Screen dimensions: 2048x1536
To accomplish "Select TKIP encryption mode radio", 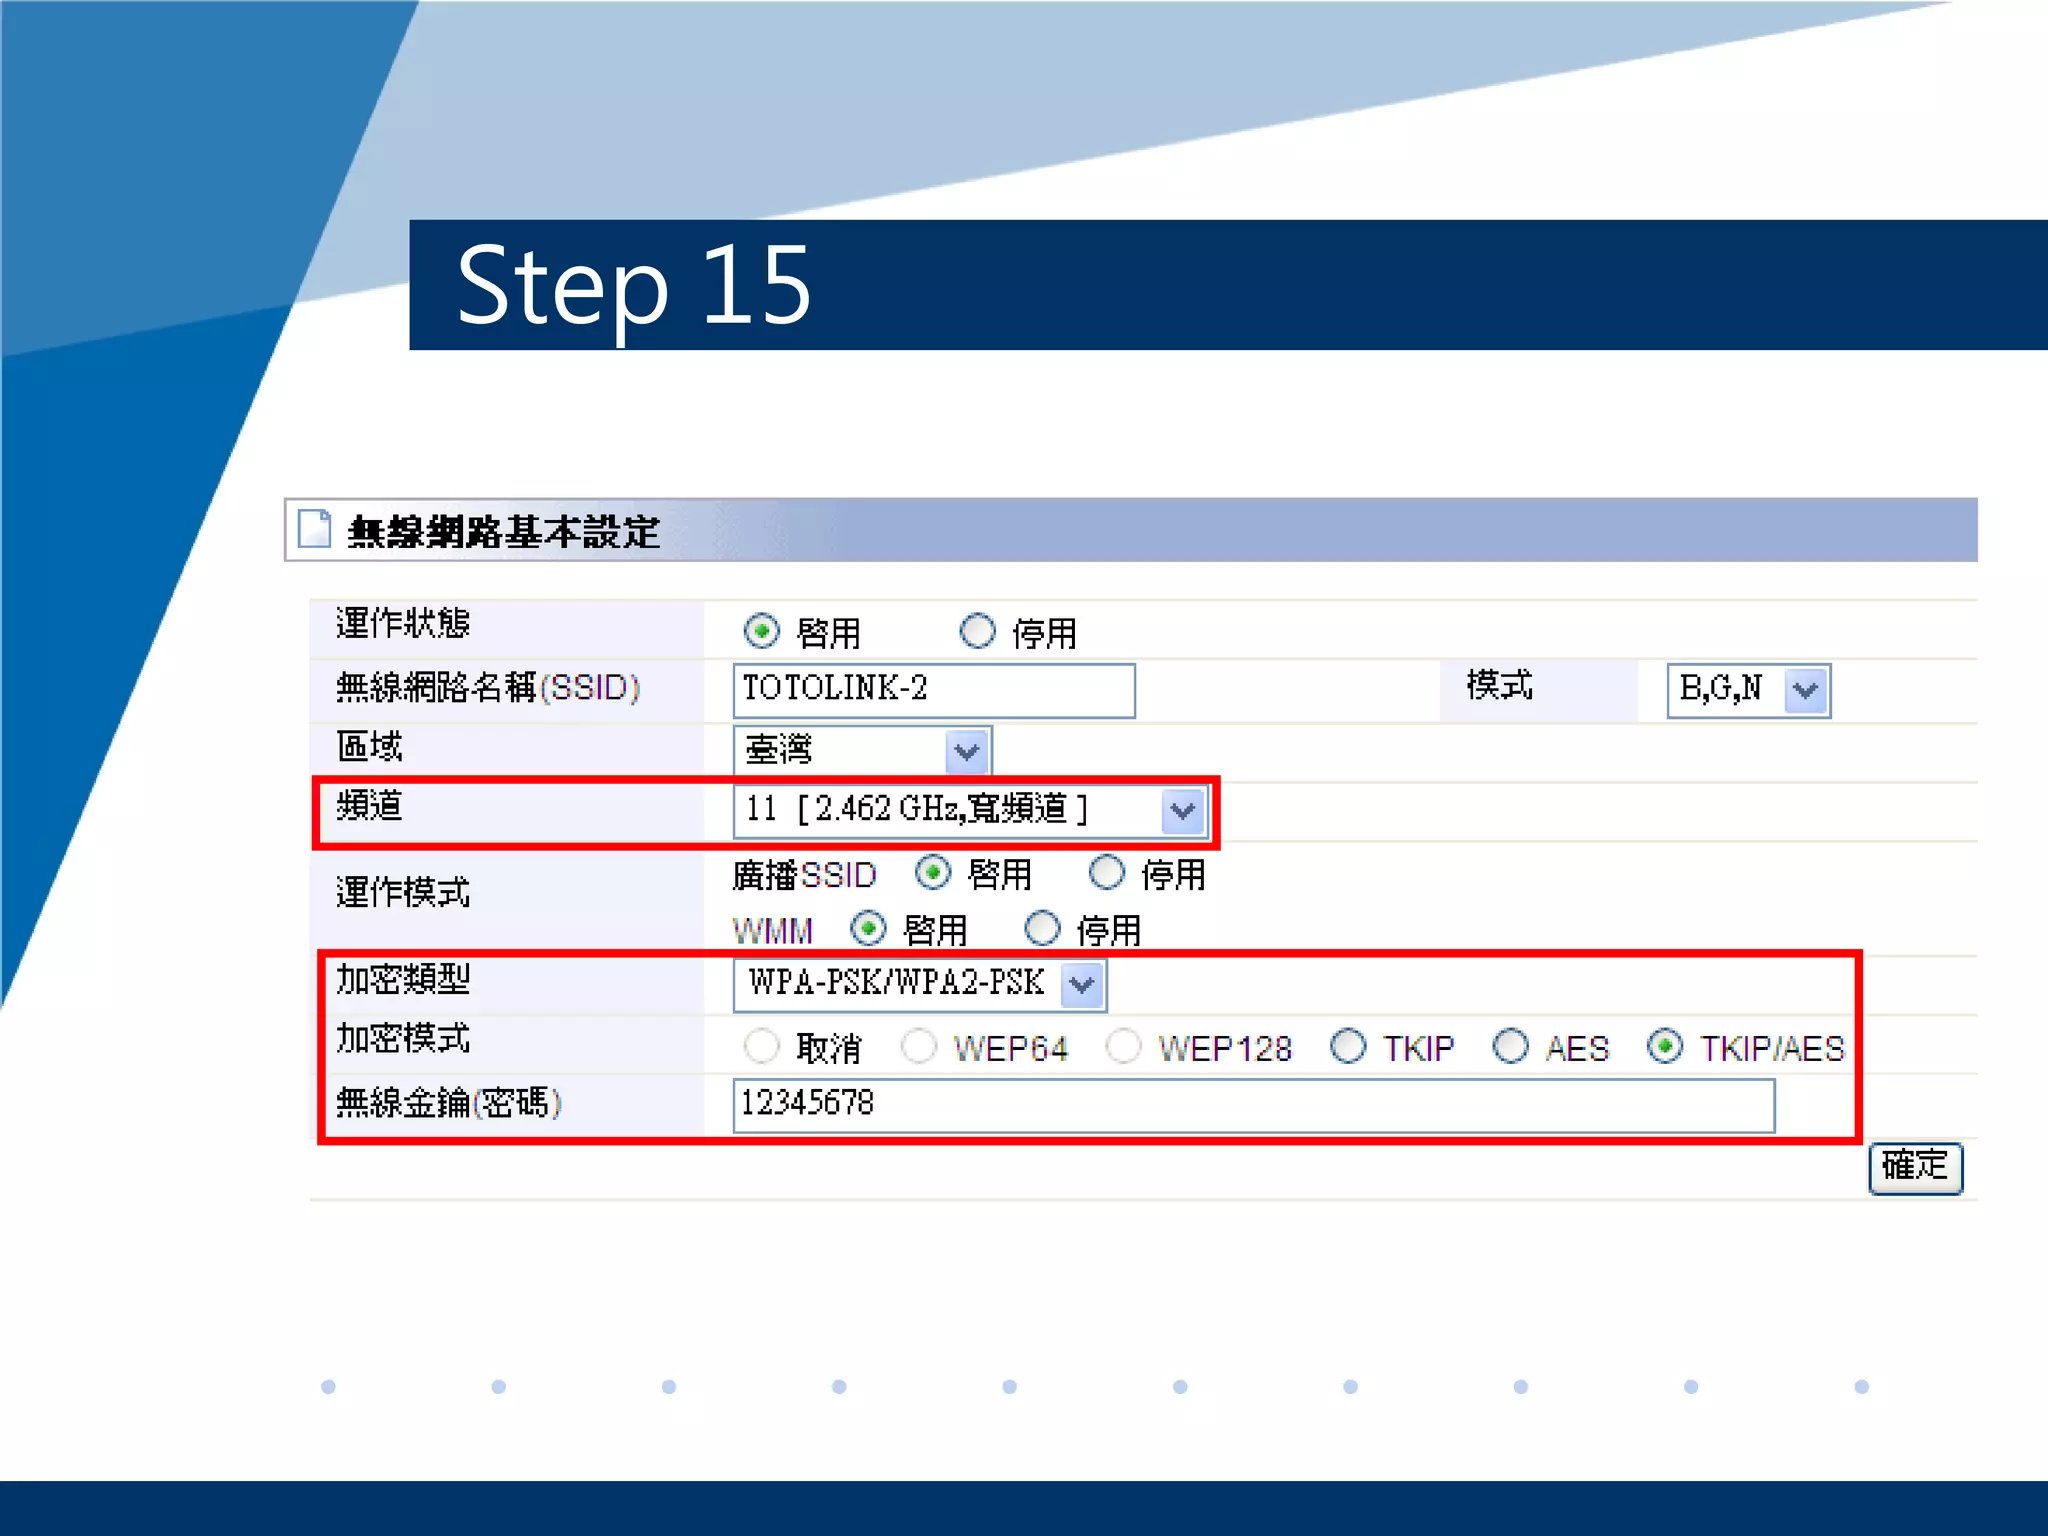I will 1348,1047.
